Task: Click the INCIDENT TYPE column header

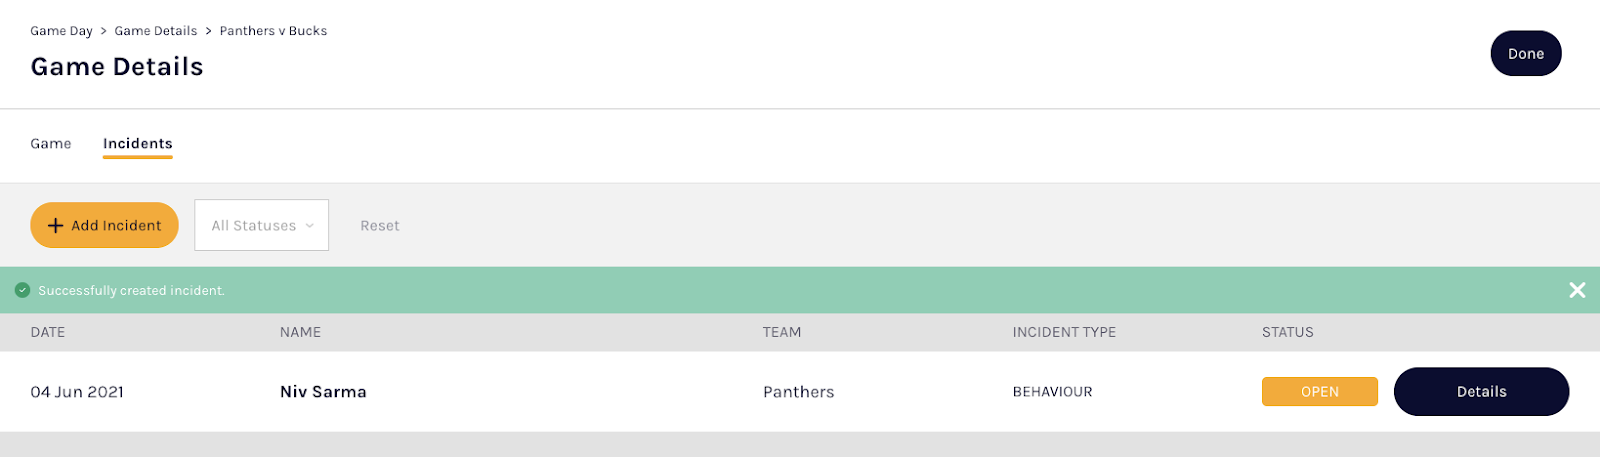Action: click(1064, 332)
